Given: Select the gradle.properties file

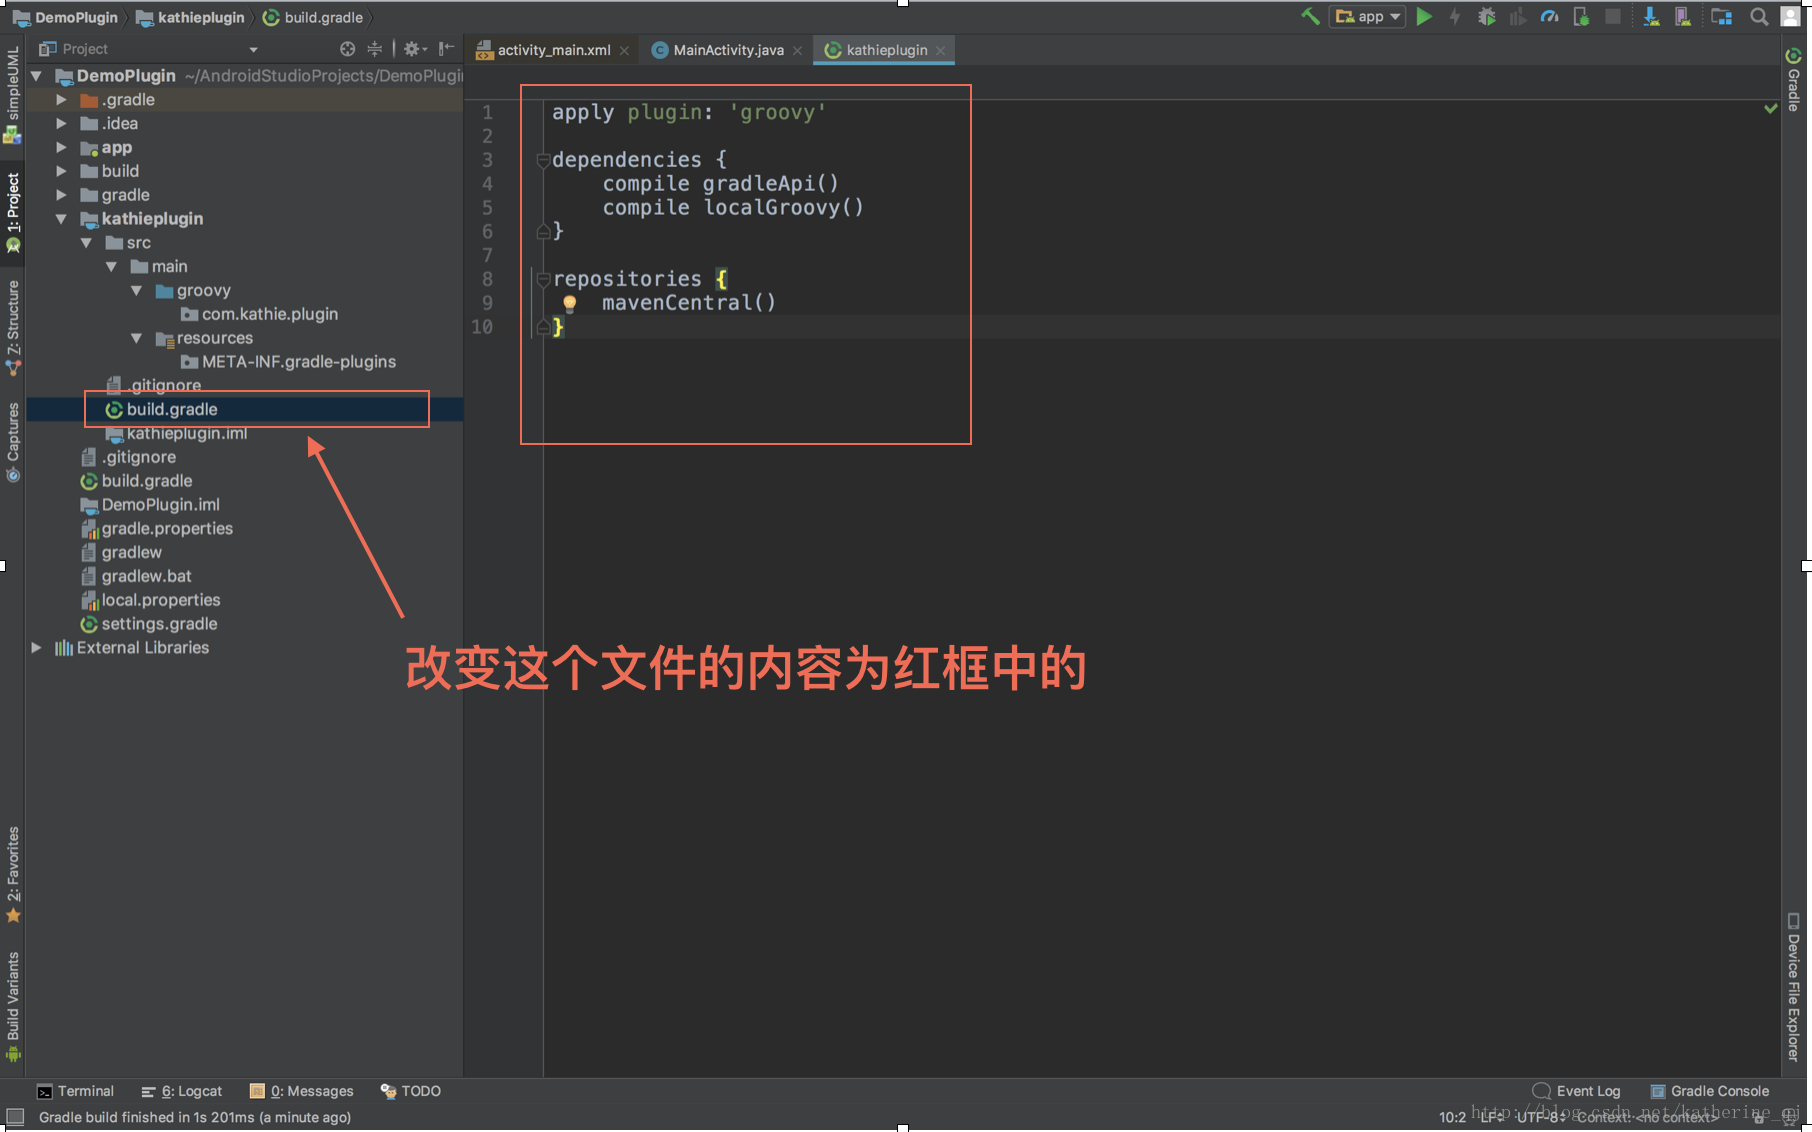Looking at the screenshot, I should 157,529.
